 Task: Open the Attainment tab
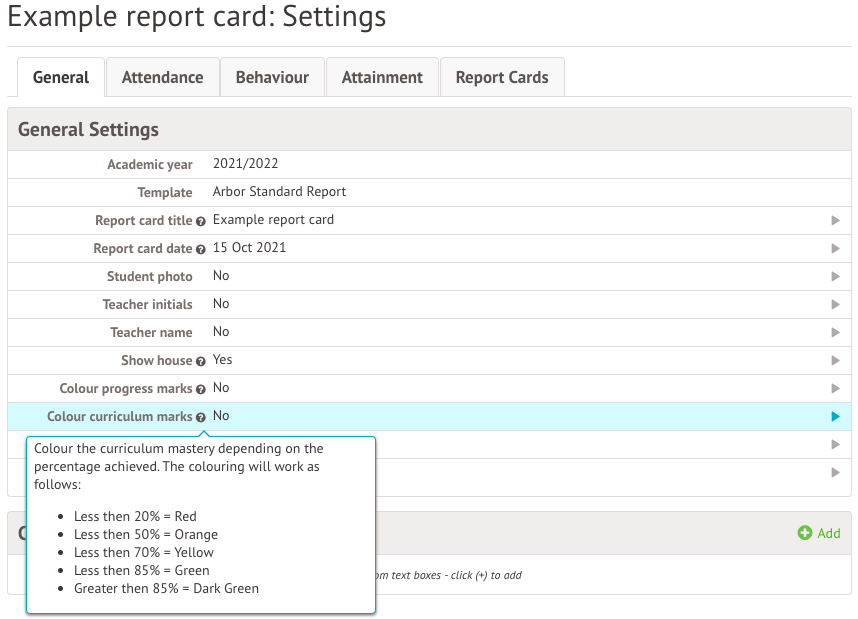[x=382, y=77]
